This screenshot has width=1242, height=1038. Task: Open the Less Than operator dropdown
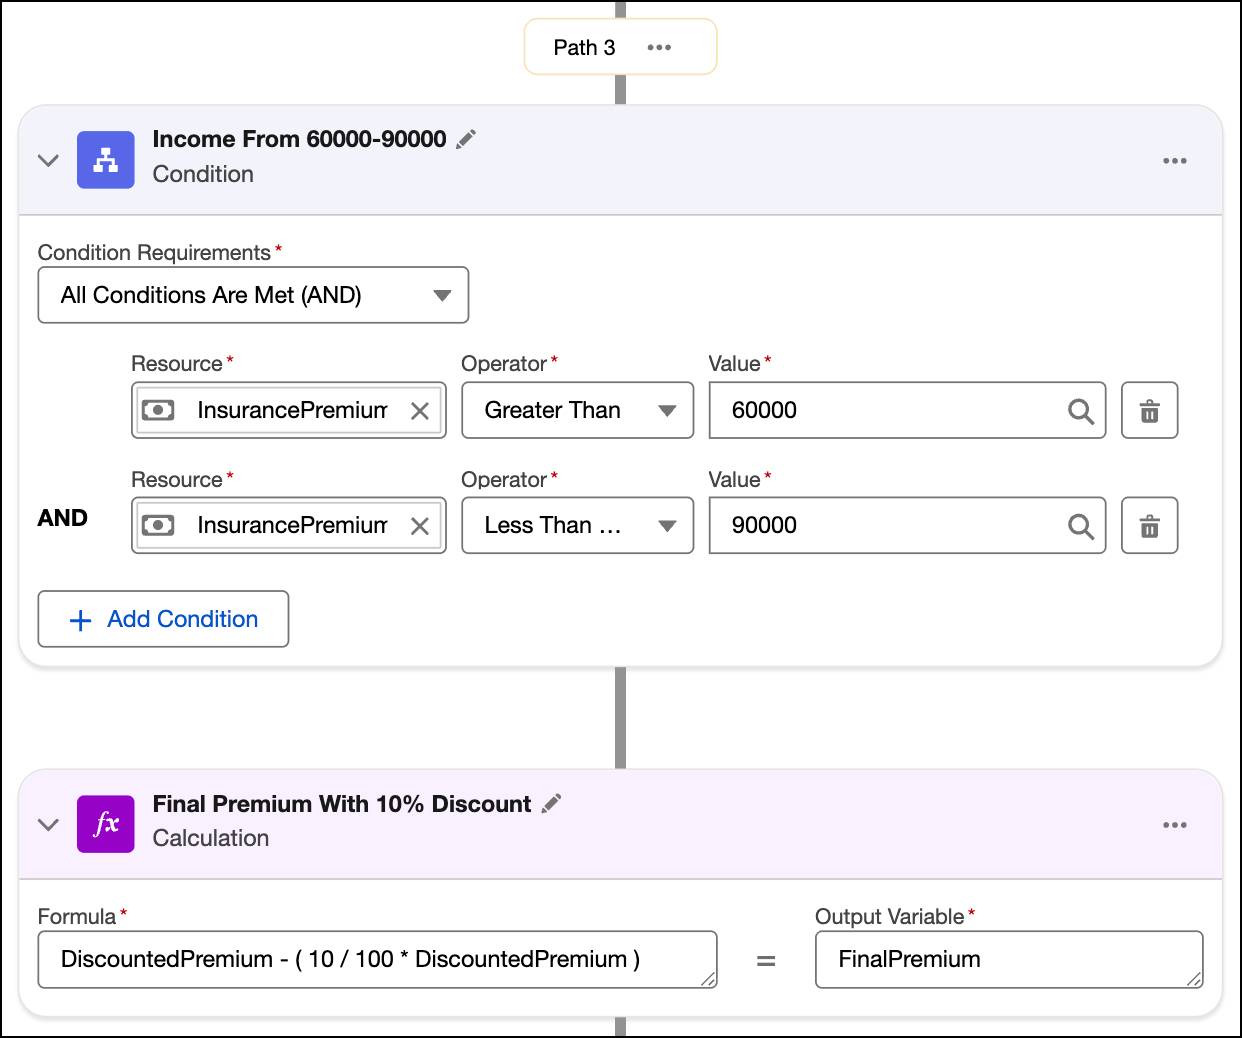click(x=577, y=525)
